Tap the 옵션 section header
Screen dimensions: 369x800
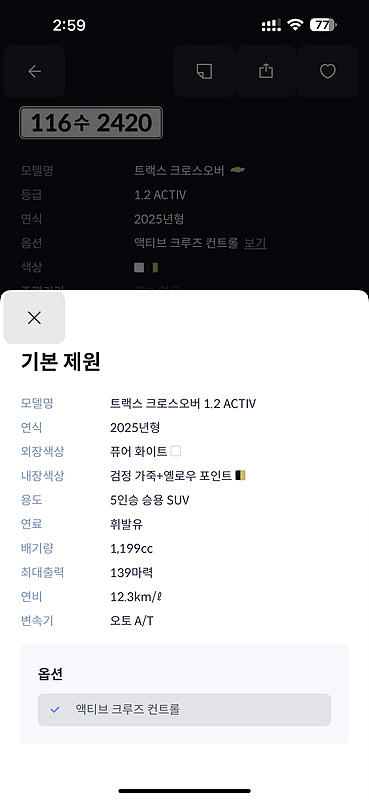(x=50, y=674)
